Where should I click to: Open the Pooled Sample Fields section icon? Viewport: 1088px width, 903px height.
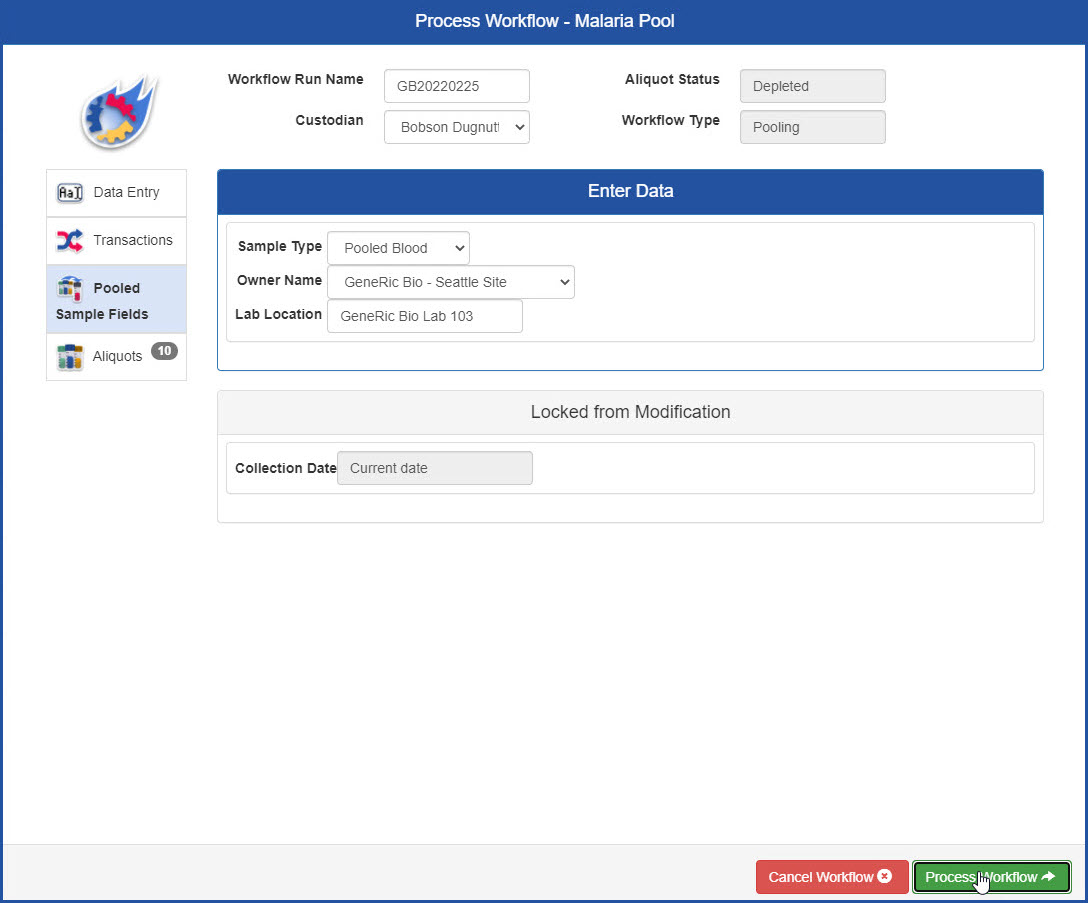[70, 287]
